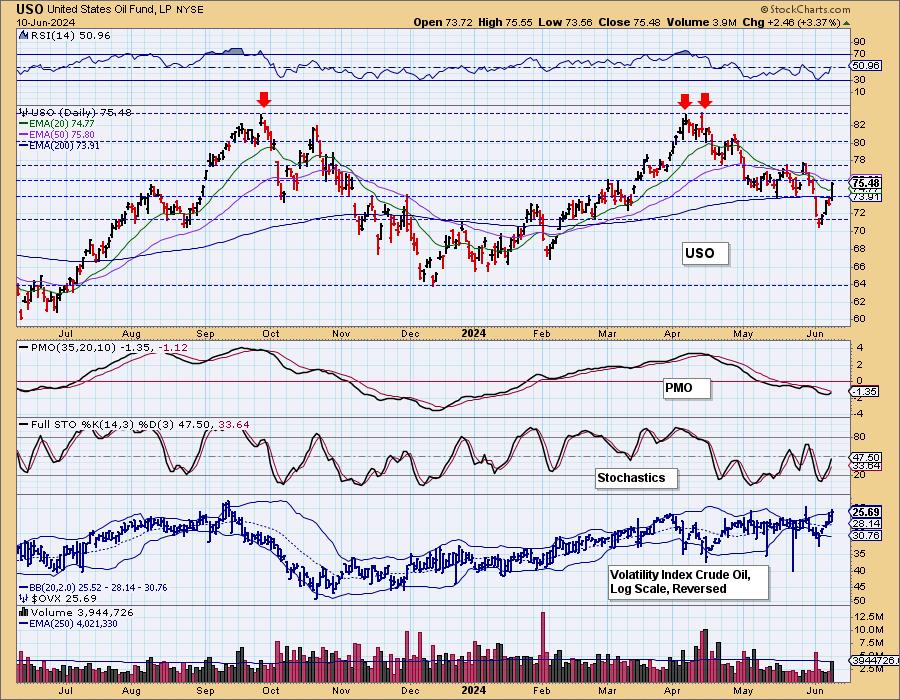Click the 'EMA(50) 75.80' legend text

(x=62, y=134)
